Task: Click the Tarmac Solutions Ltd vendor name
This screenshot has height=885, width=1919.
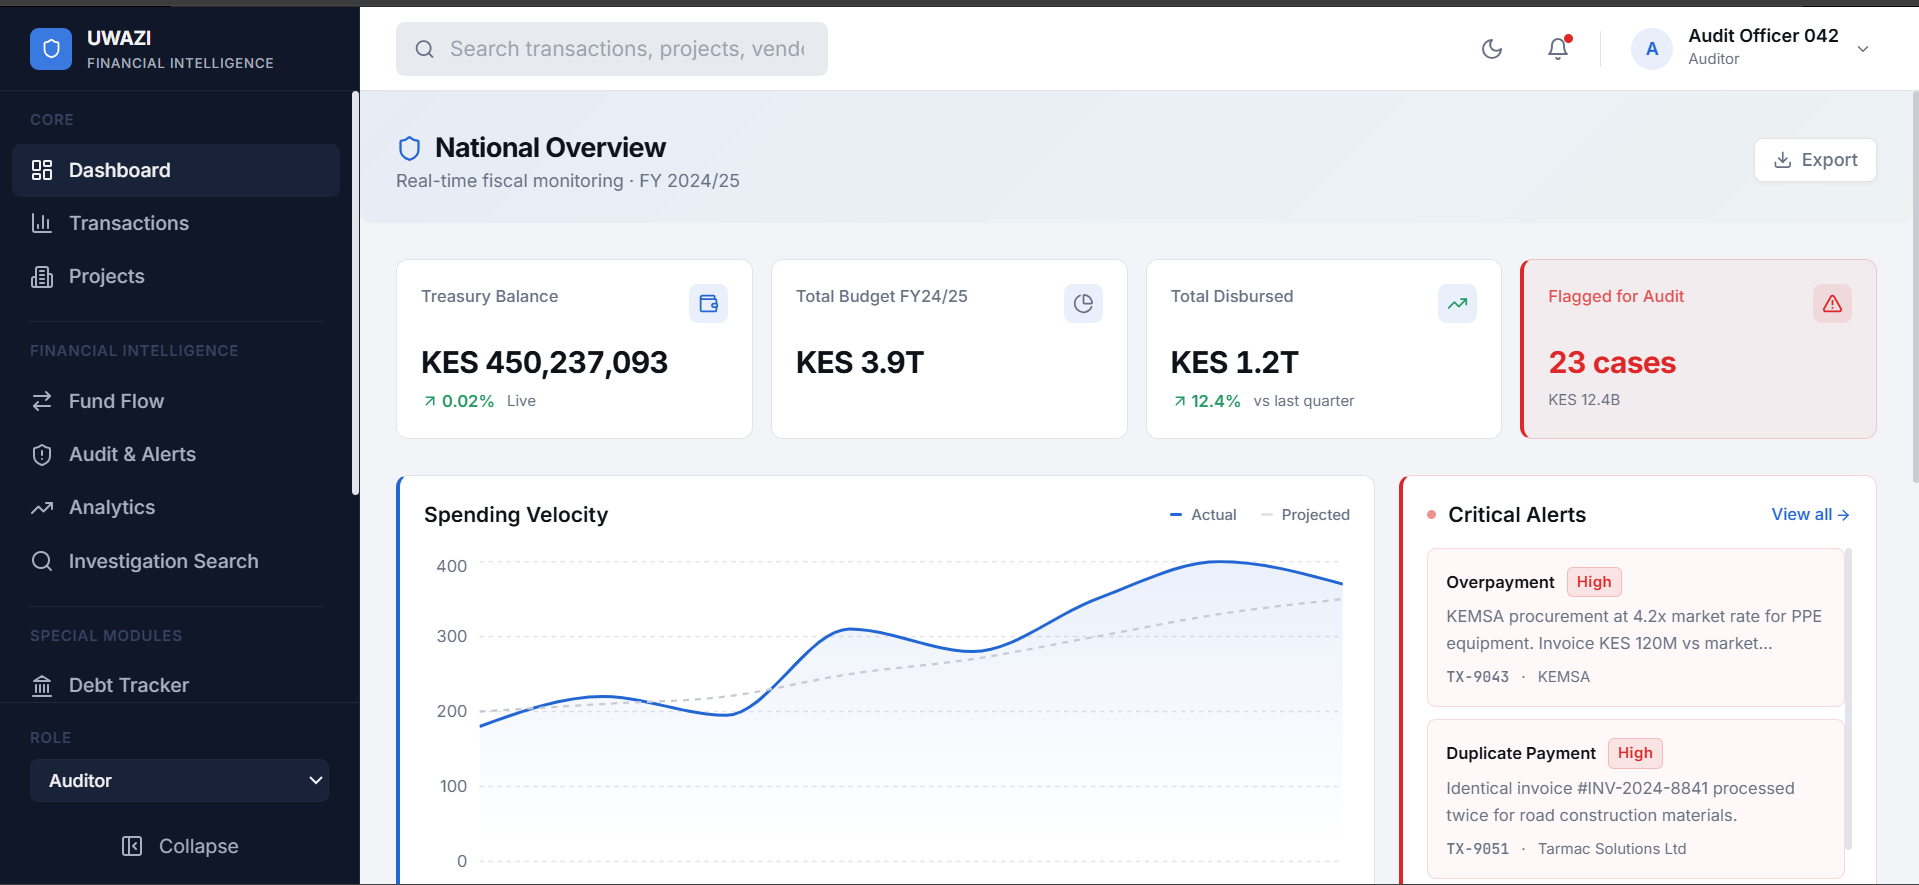Action: pyautogui.click(x=1612, y=849)
